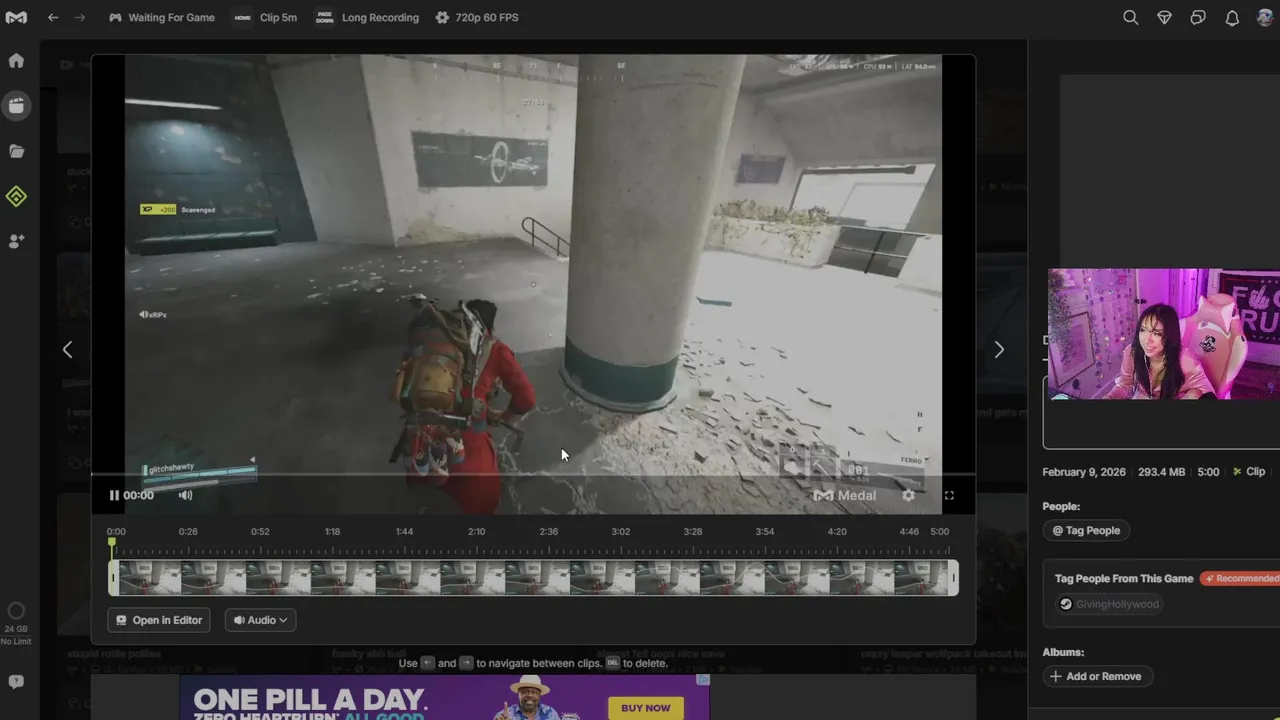Open the Medal logo home menu

tap(16, 17)
